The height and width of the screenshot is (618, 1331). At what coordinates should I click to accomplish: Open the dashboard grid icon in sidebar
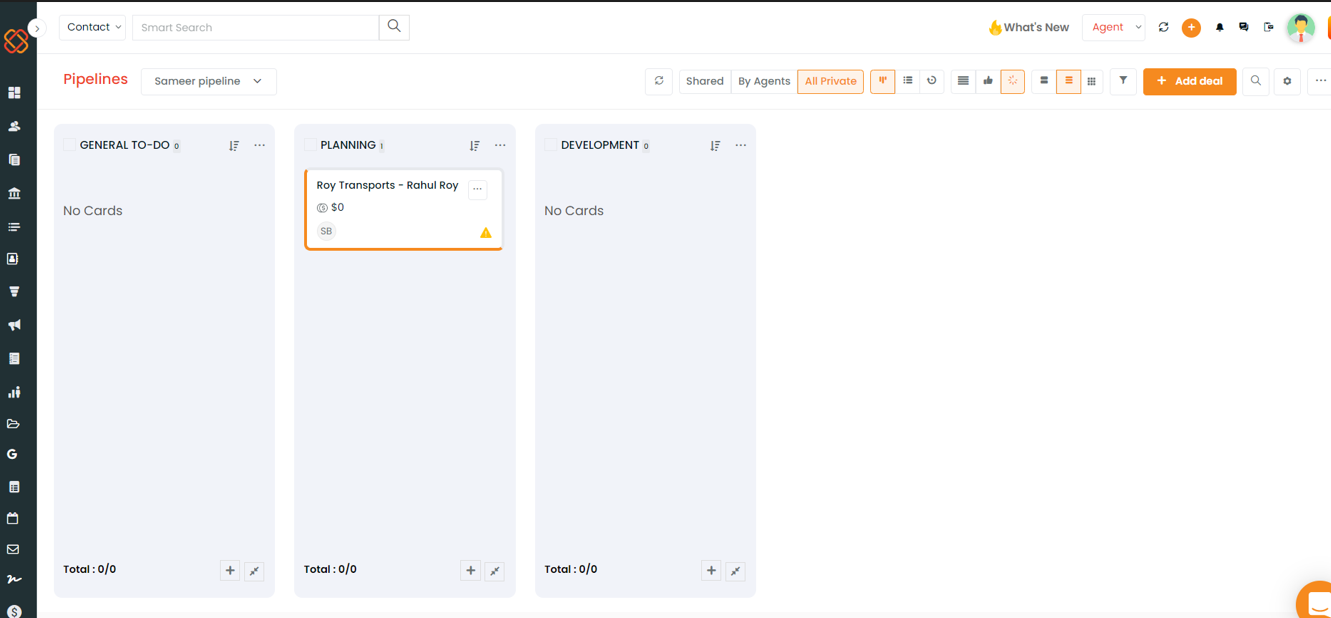click(x=14, y=92)
